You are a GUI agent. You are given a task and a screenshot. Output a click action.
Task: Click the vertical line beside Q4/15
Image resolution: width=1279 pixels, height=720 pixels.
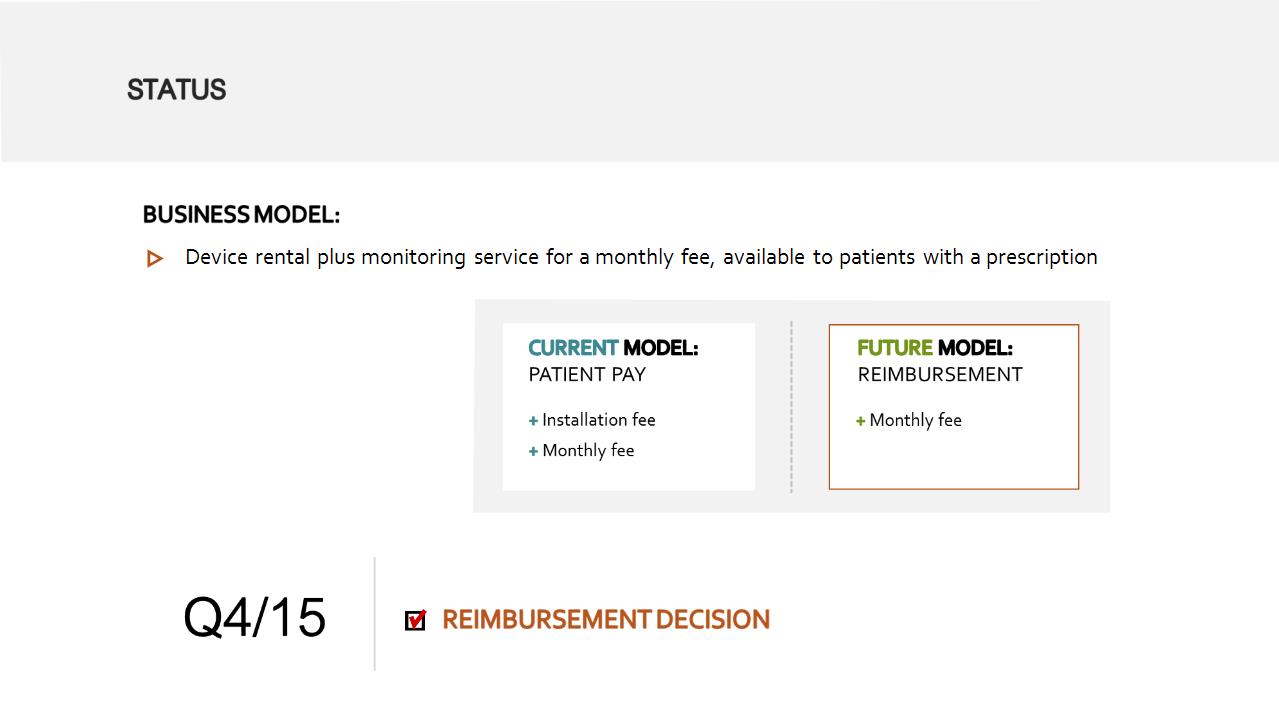(x=375, y=614)
